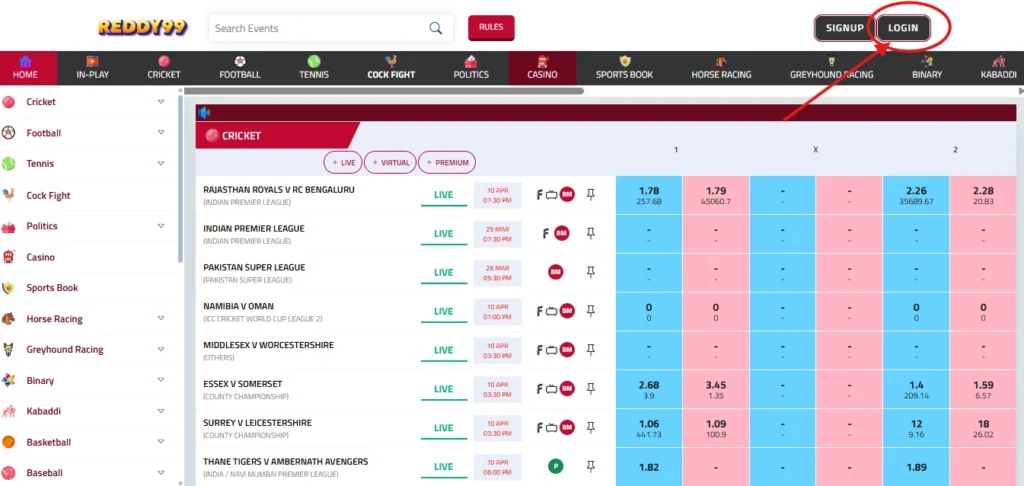Click lay odds 2.28 in Rajasthan Royals row
This screenshot has width=1024, height=486.
983,195
